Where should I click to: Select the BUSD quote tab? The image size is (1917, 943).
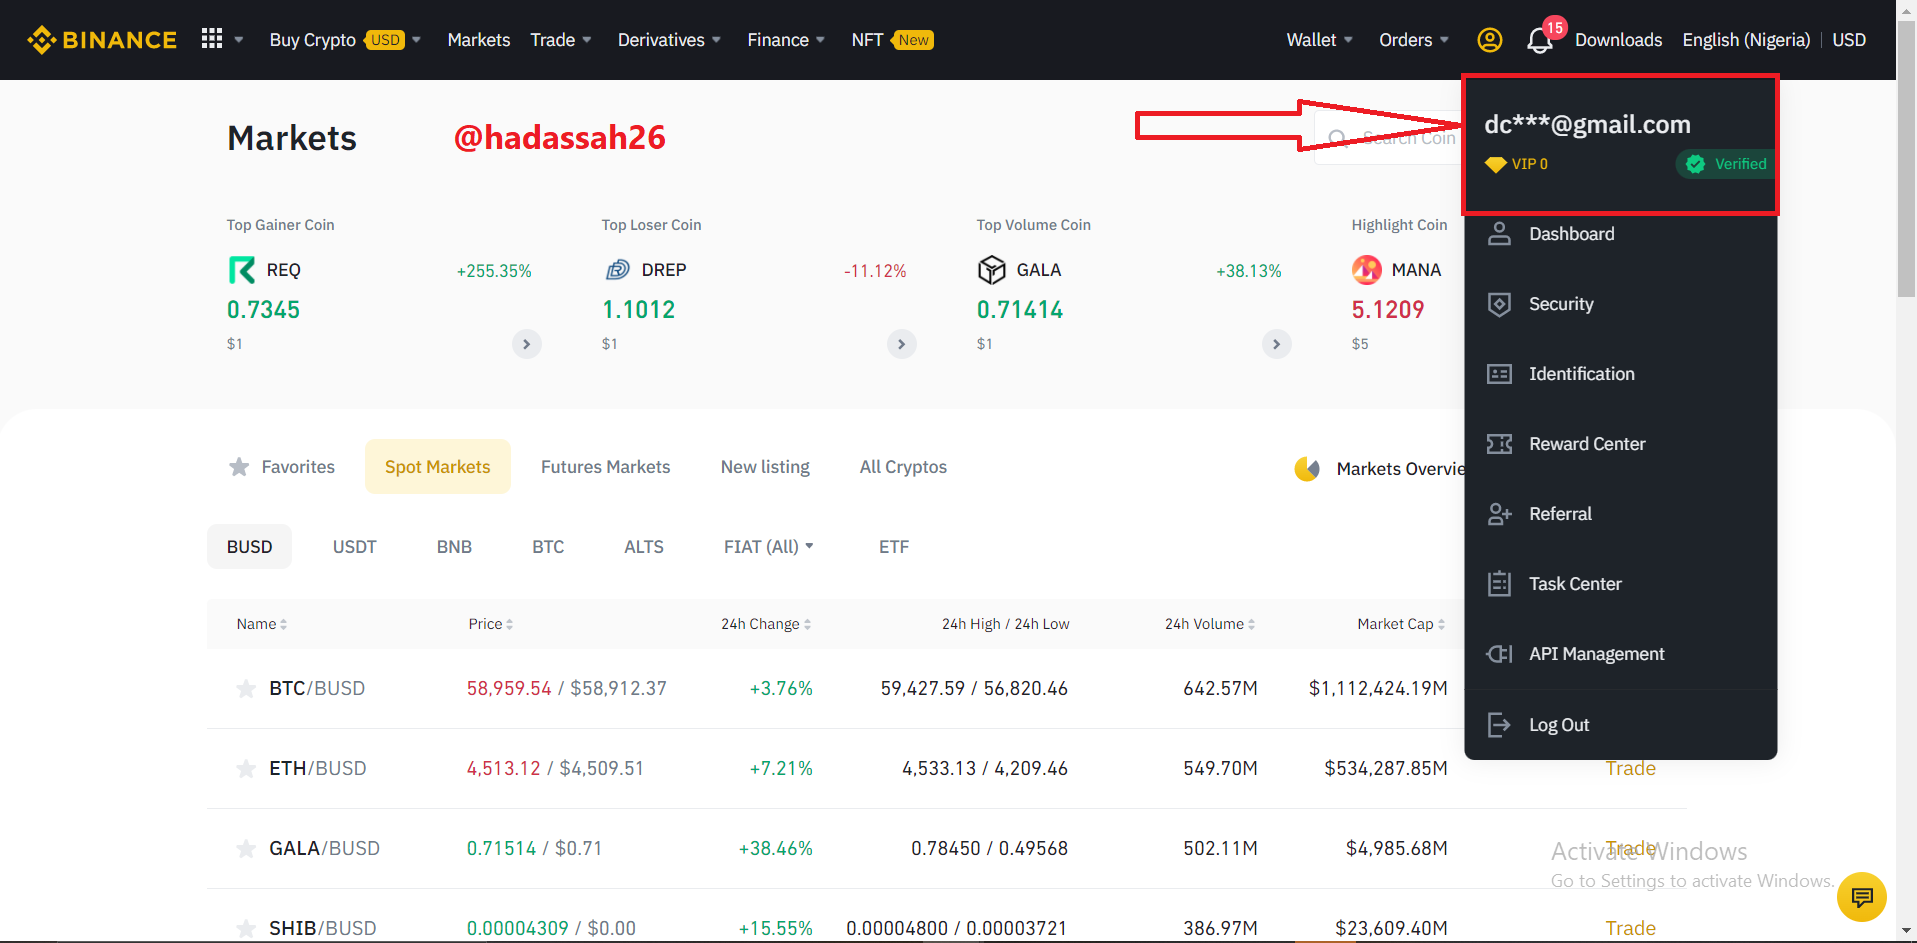(x=250, y=547)
